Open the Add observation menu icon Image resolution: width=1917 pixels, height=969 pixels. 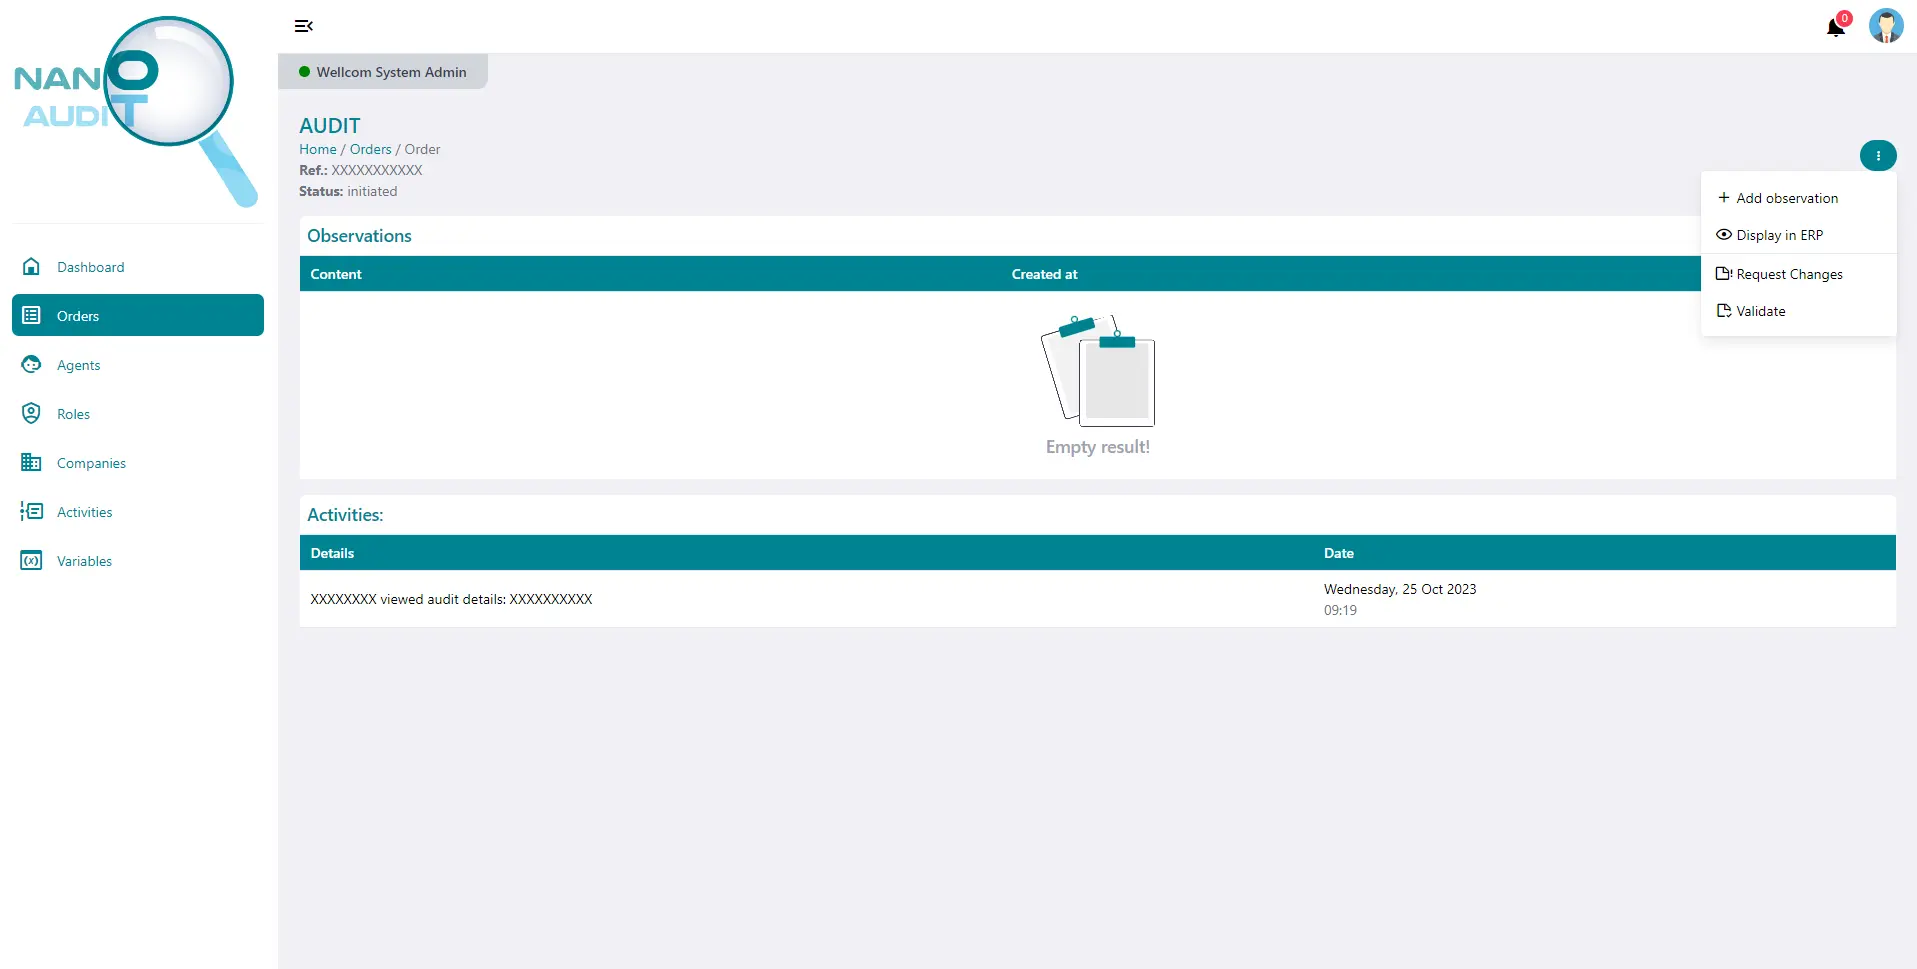tap(1724, 197)
